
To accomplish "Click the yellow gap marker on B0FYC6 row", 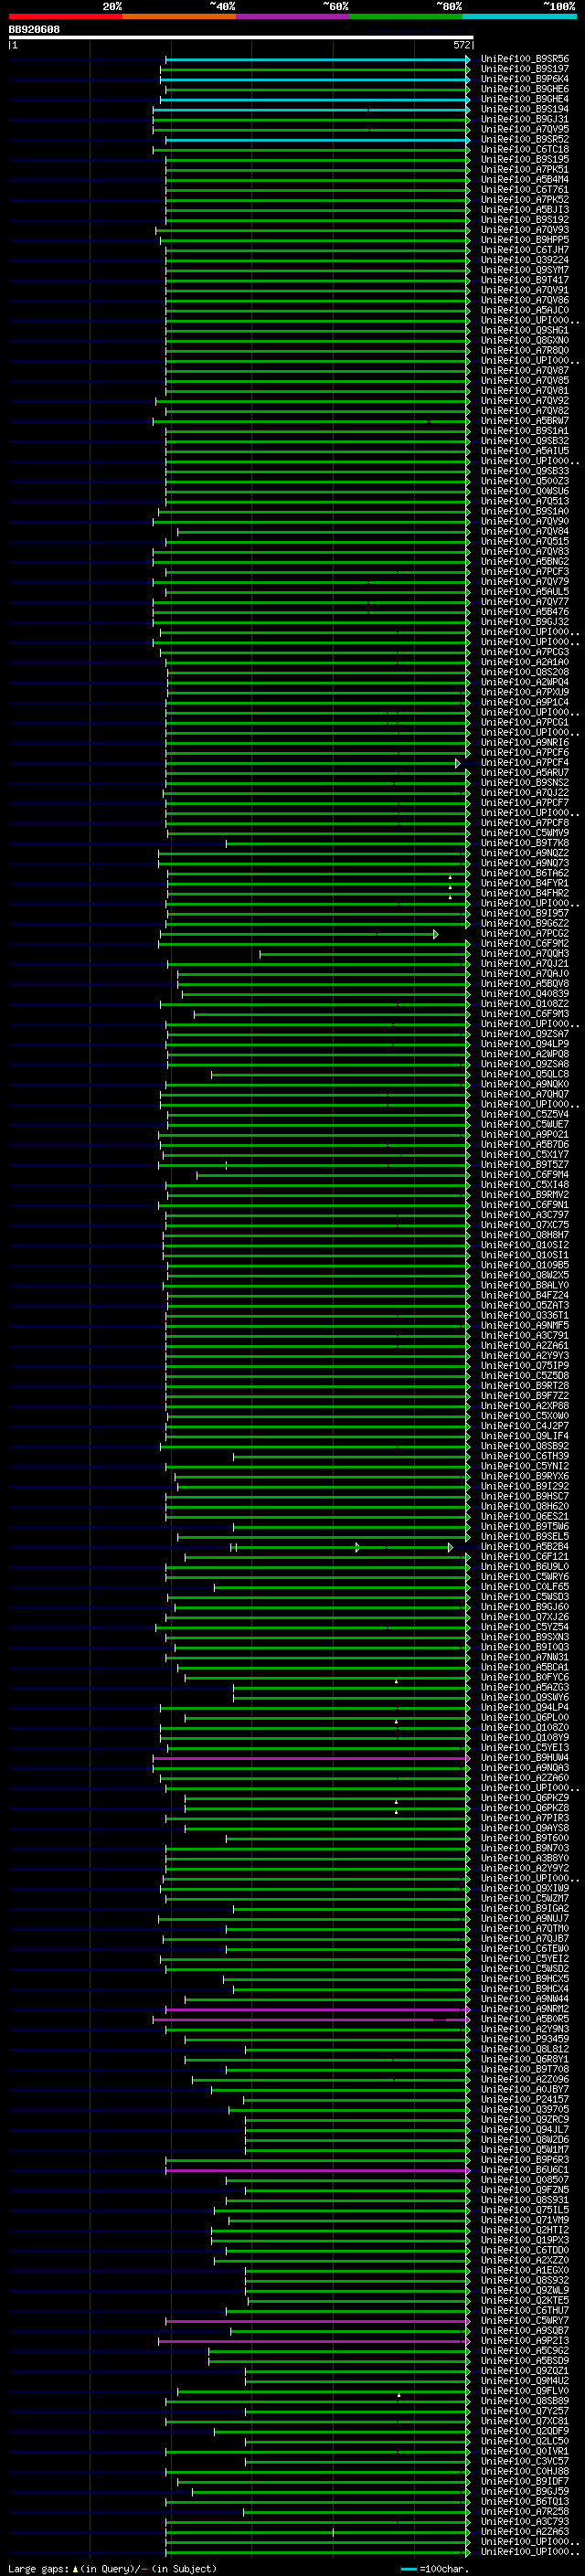I will [396, 1681].
